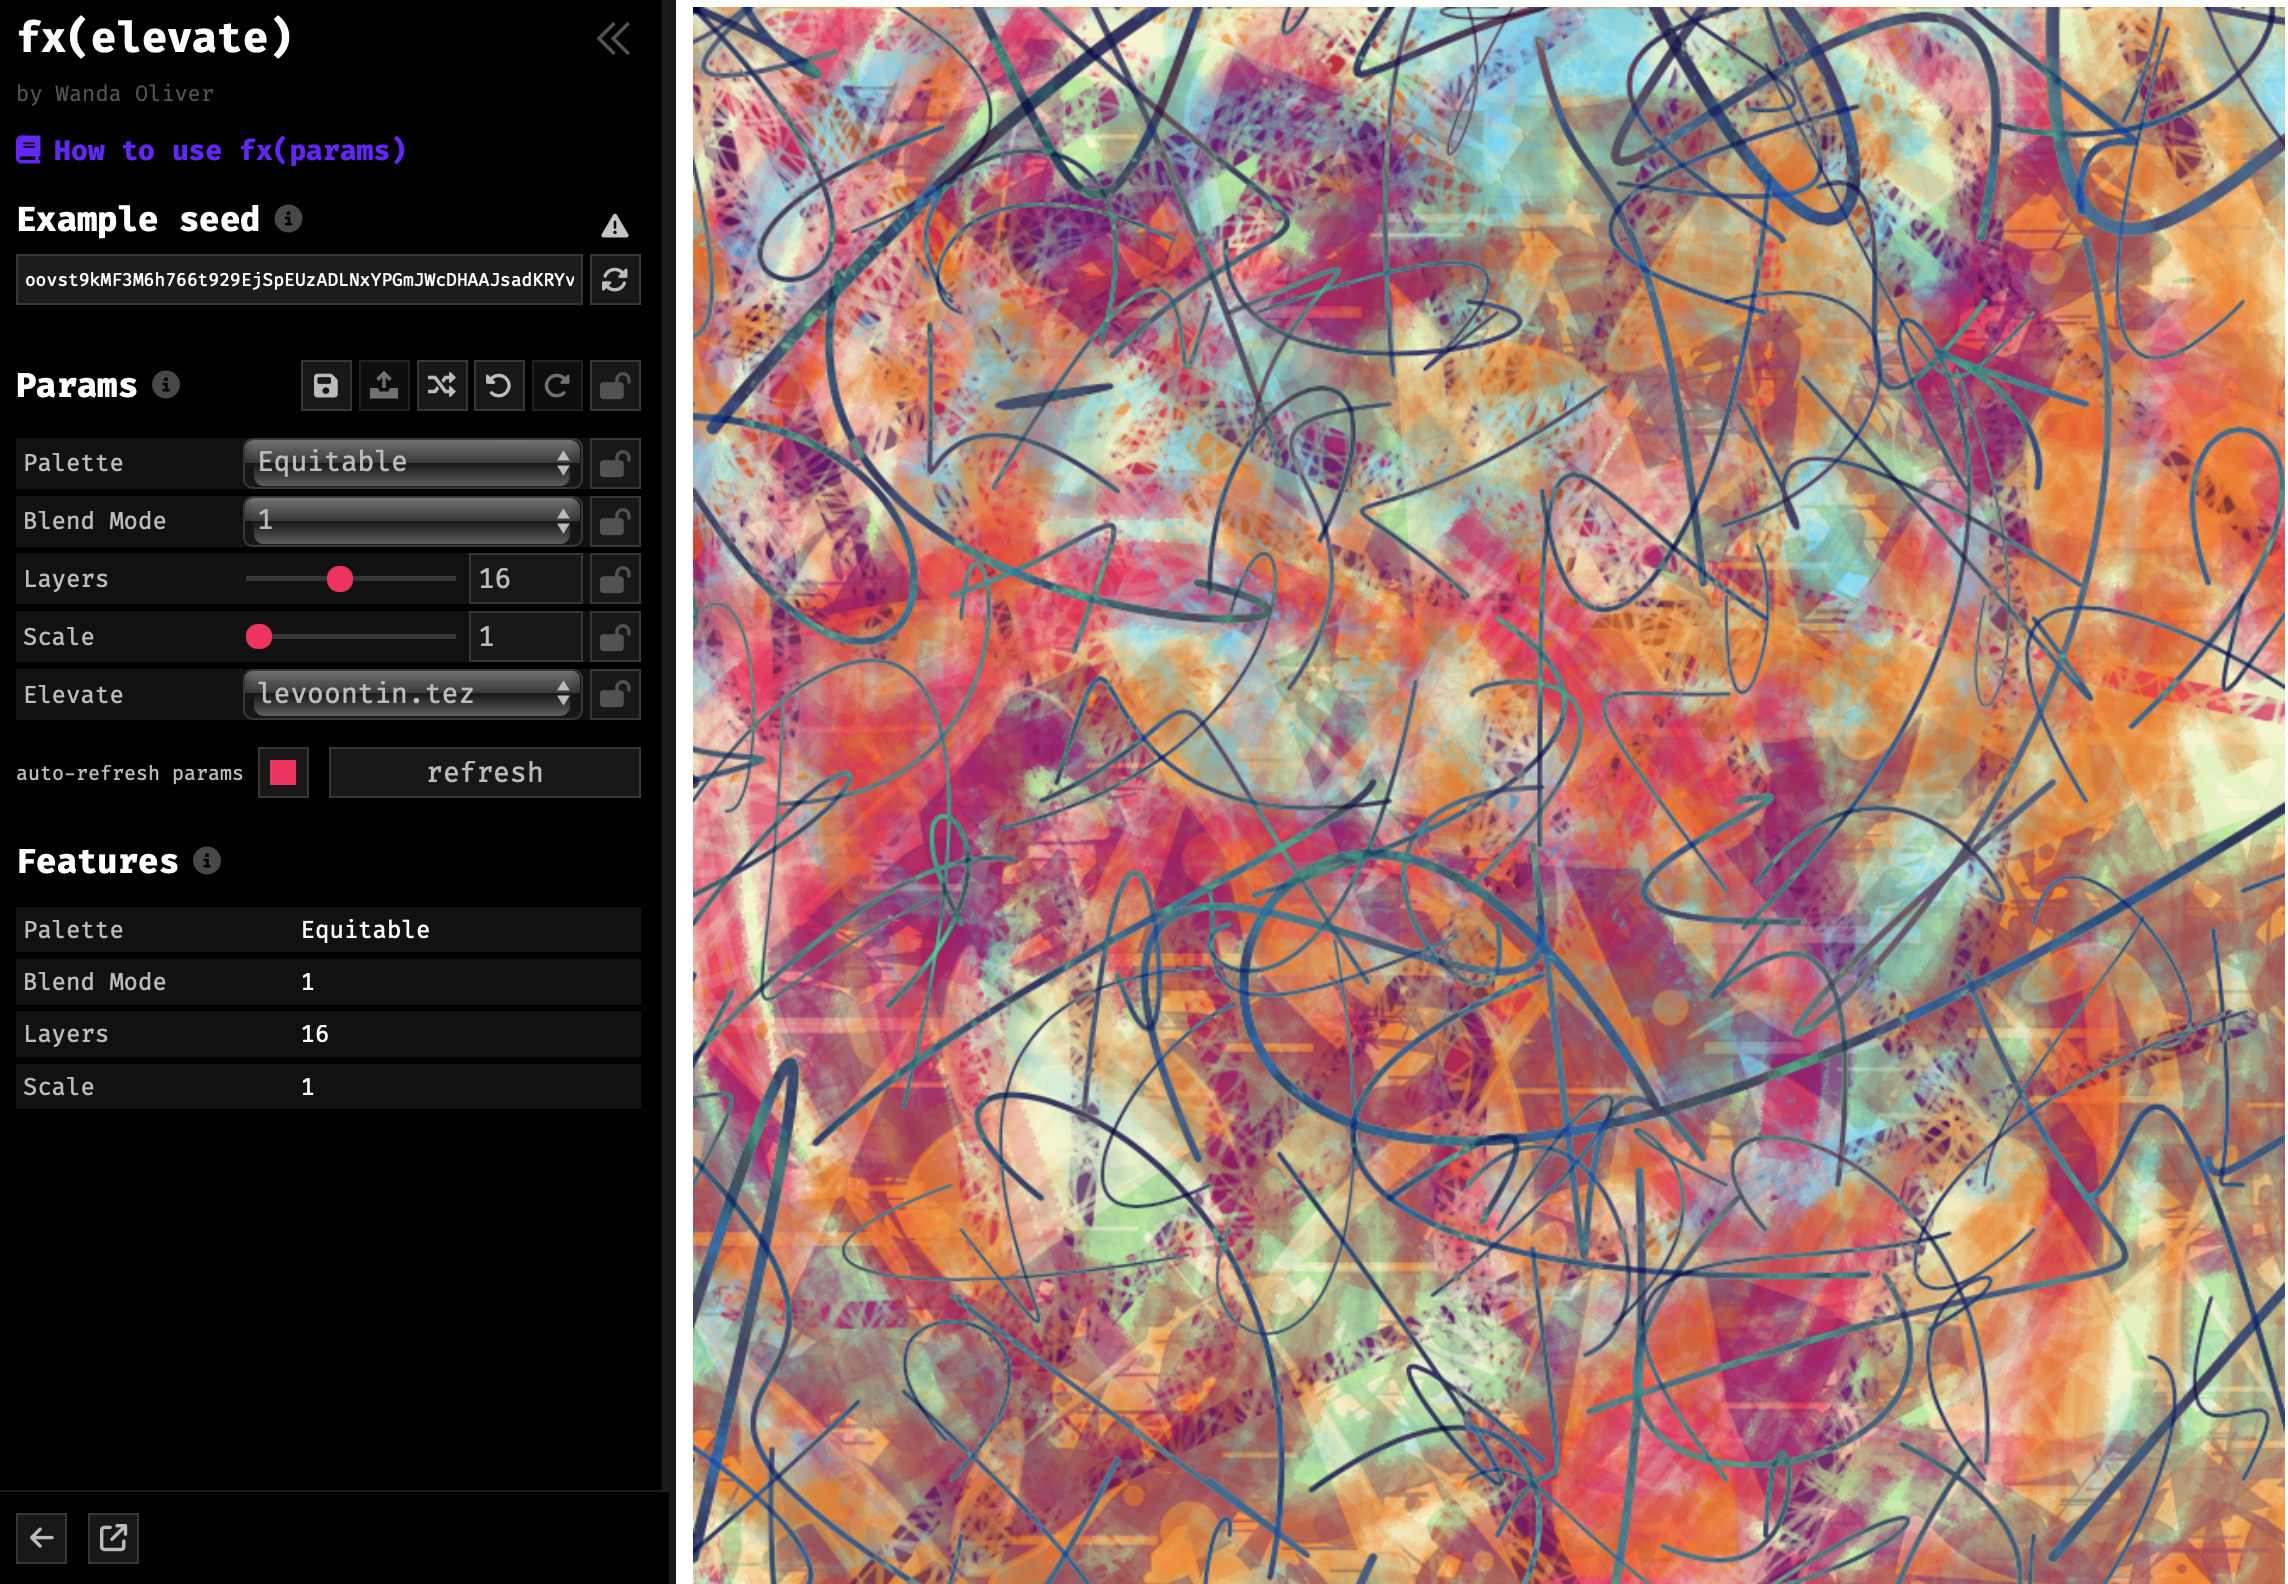Lock the Layers parameter
Viewport: 2288px width, 1584px height.
point(615,579)
